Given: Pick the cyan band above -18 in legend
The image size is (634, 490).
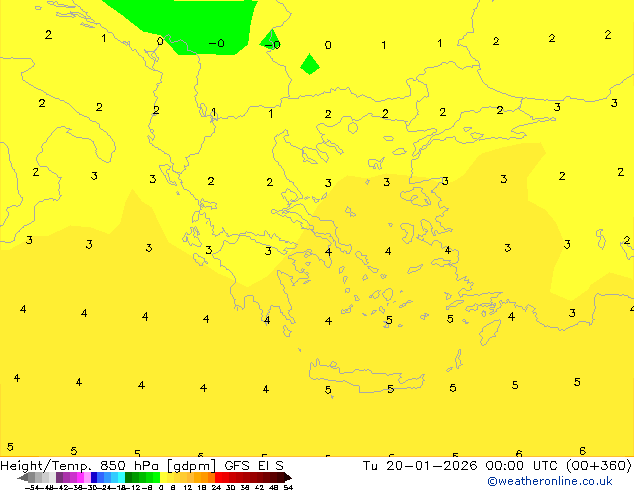Looking at the screenshot, I should (x=121, y=477).
